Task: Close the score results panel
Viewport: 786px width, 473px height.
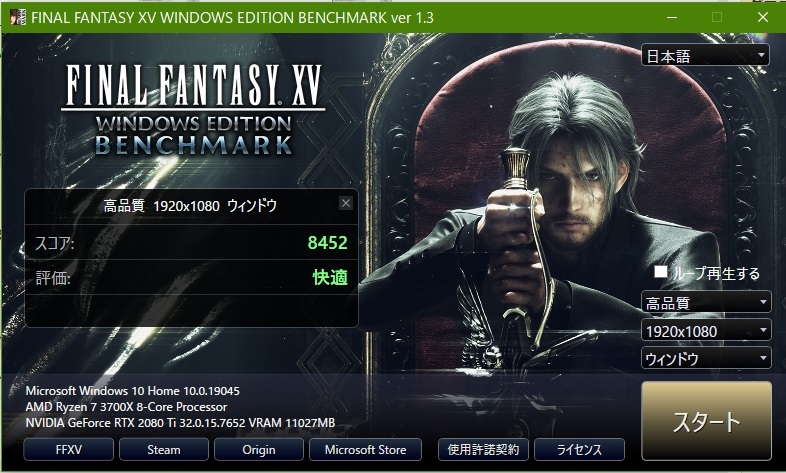Action: 346,203
